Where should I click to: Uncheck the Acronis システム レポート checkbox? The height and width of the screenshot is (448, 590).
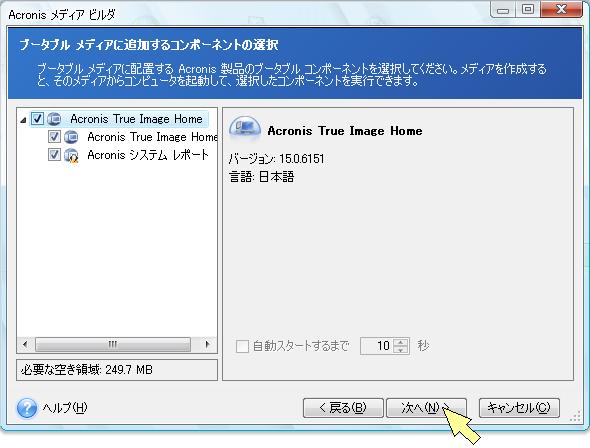(54, 154)
